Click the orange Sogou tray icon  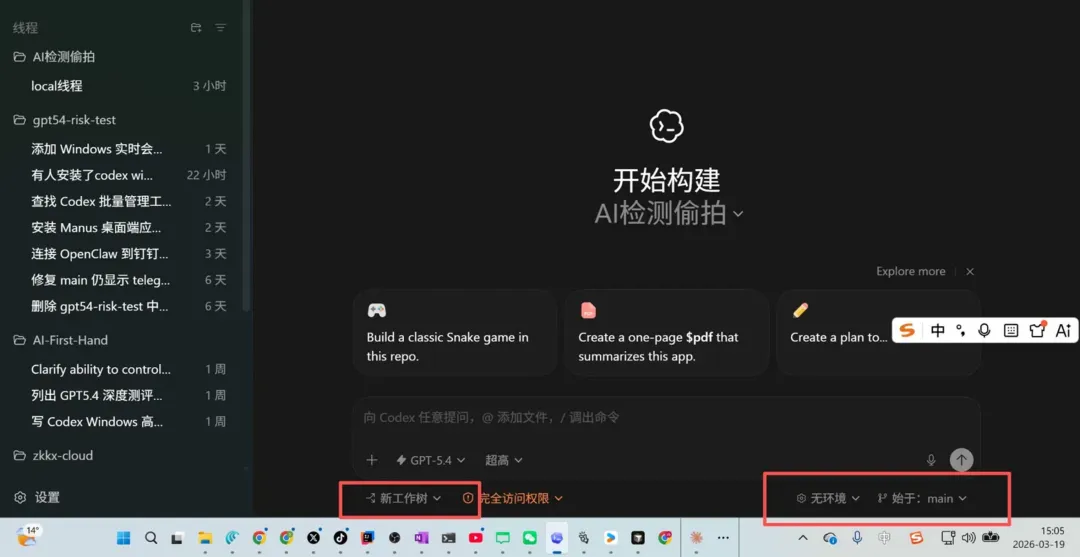(x=915, y=537)
